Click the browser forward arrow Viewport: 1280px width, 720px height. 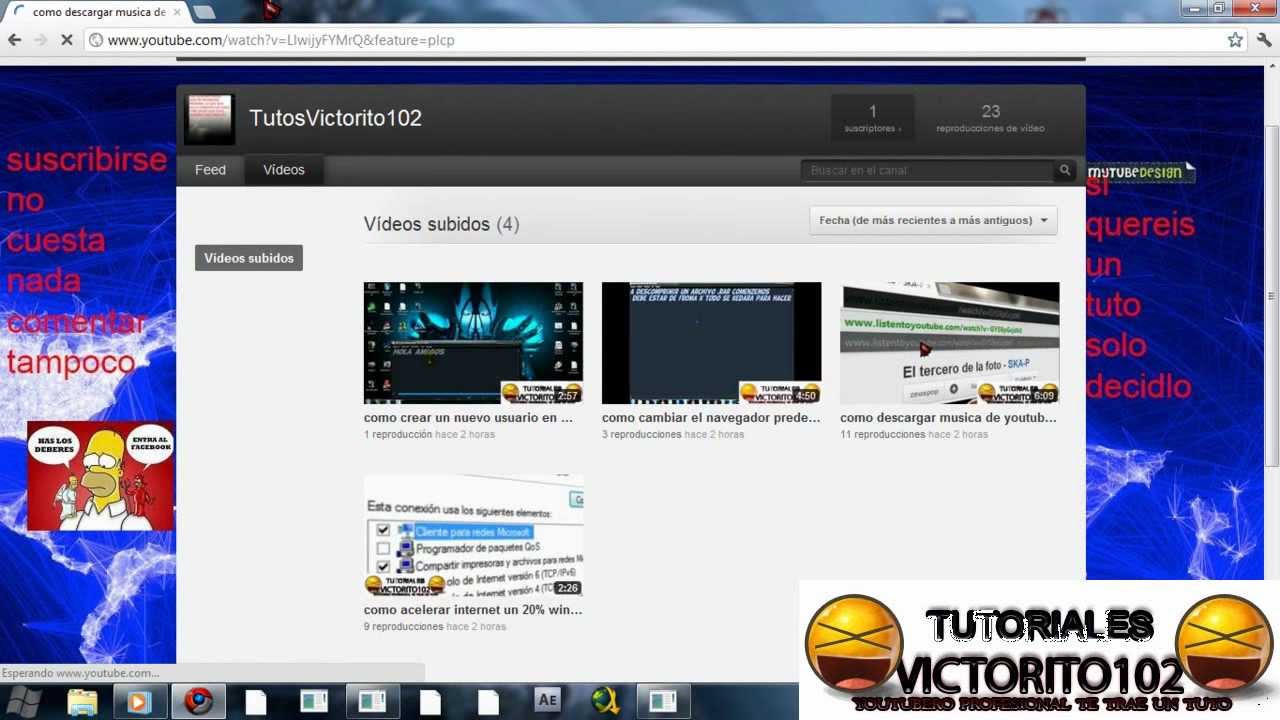tap(40, 40)
